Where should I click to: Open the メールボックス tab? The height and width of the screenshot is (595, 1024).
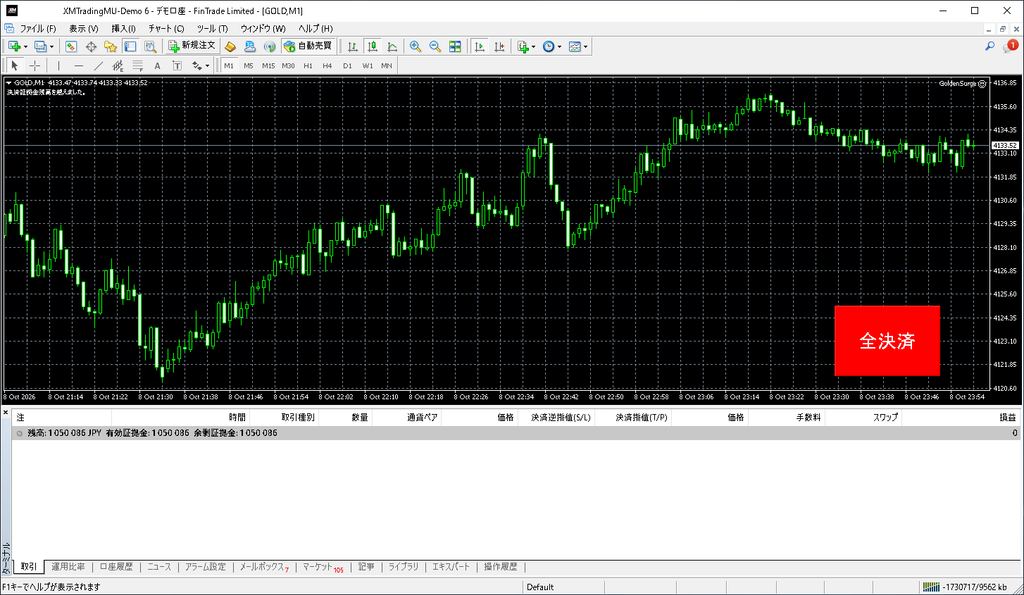tap(264, 567)
